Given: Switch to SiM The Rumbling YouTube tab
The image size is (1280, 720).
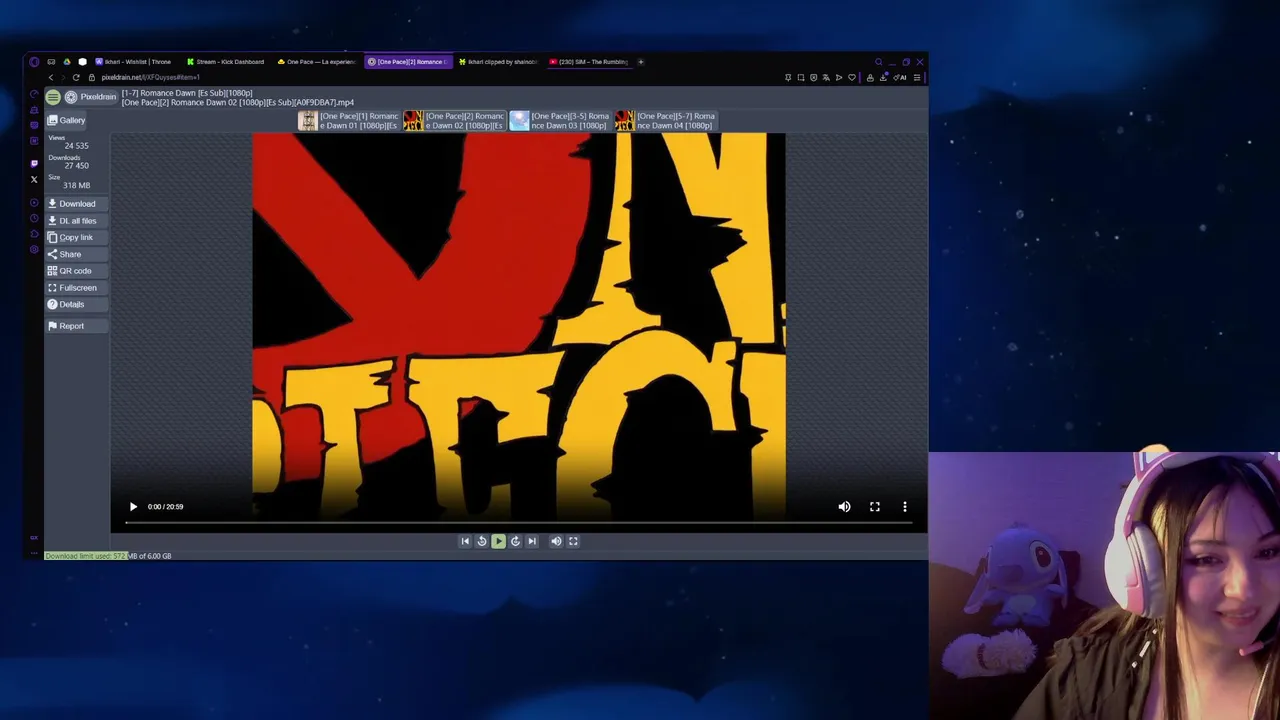Looking at the screenshot, I should 589,62.
